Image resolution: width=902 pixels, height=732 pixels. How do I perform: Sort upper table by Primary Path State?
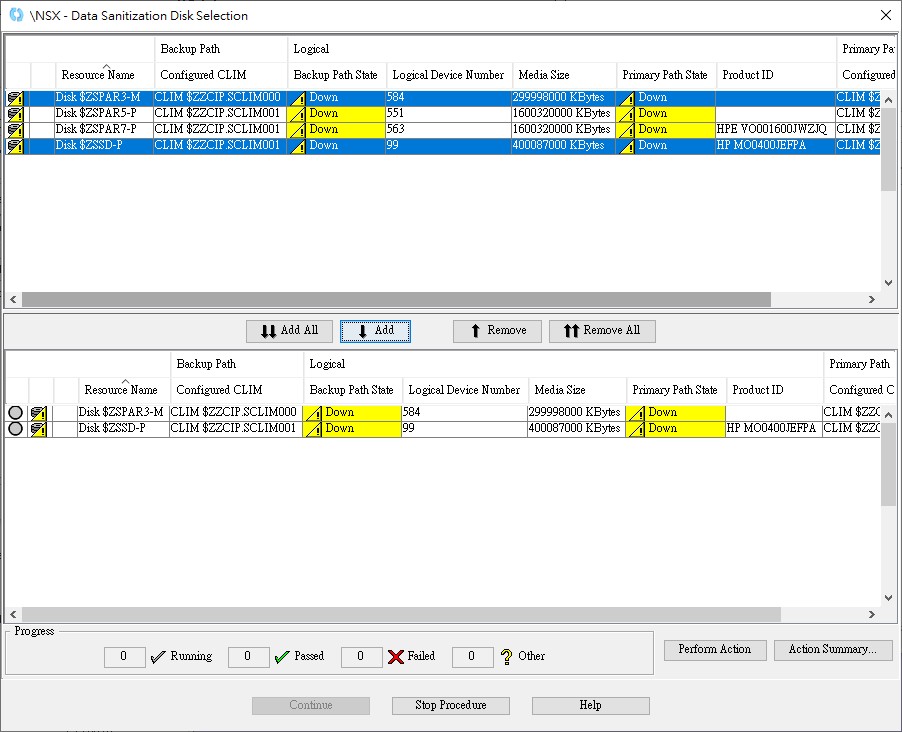click(665, 75)
